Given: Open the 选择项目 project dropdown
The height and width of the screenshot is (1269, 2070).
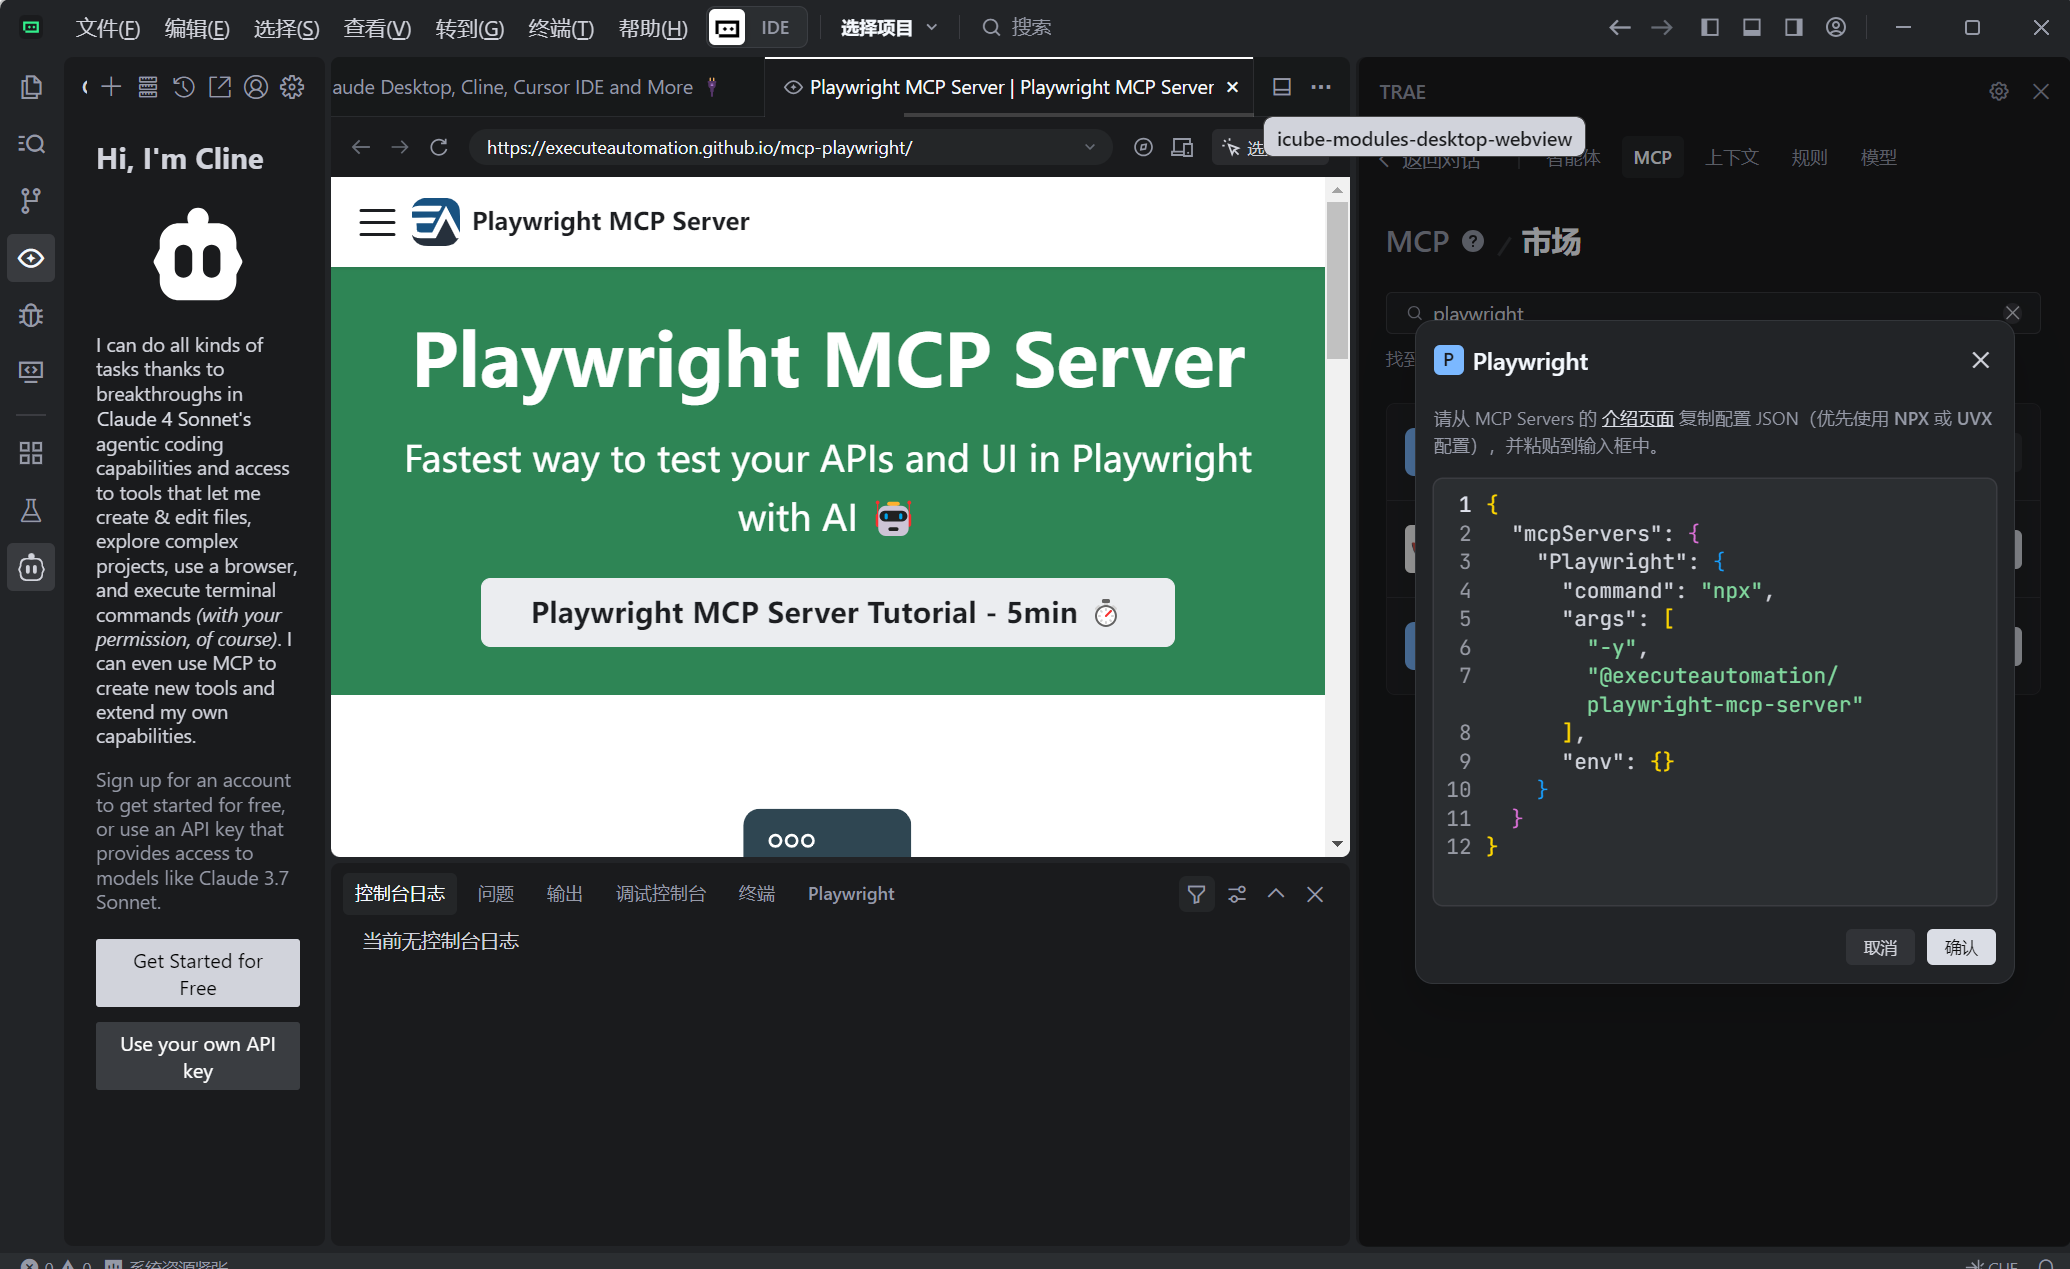Looking at the screenshot, I should coord(888,28).
